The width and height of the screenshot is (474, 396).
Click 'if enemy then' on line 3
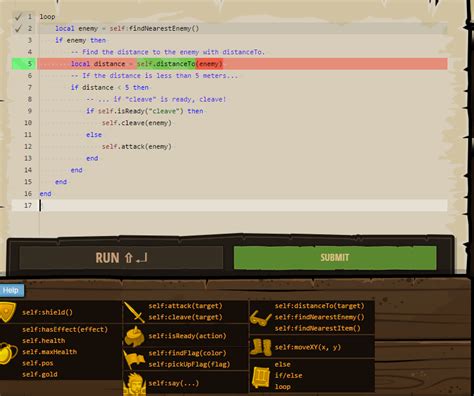(80, 40)
